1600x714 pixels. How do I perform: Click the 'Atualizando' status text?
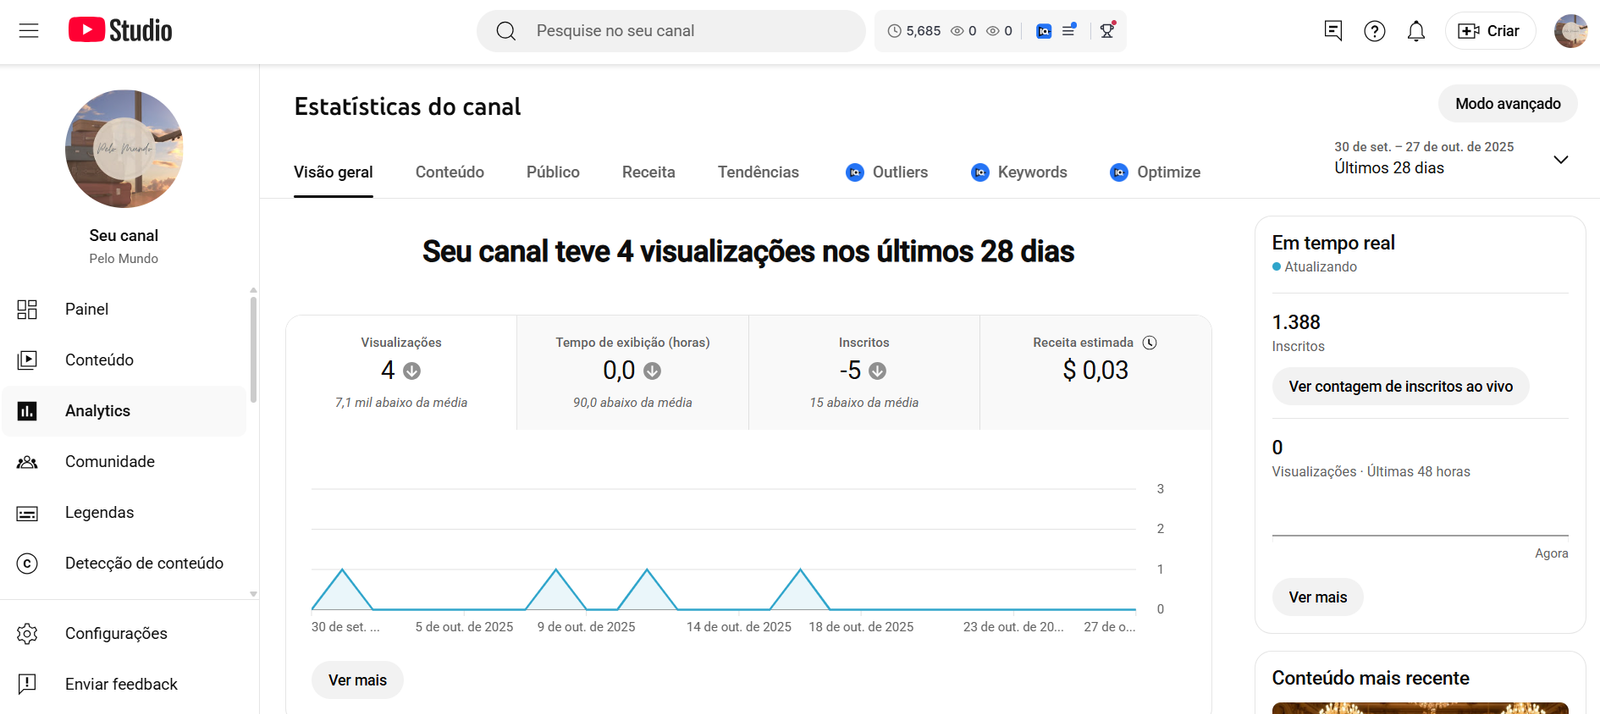[1320, 267]
